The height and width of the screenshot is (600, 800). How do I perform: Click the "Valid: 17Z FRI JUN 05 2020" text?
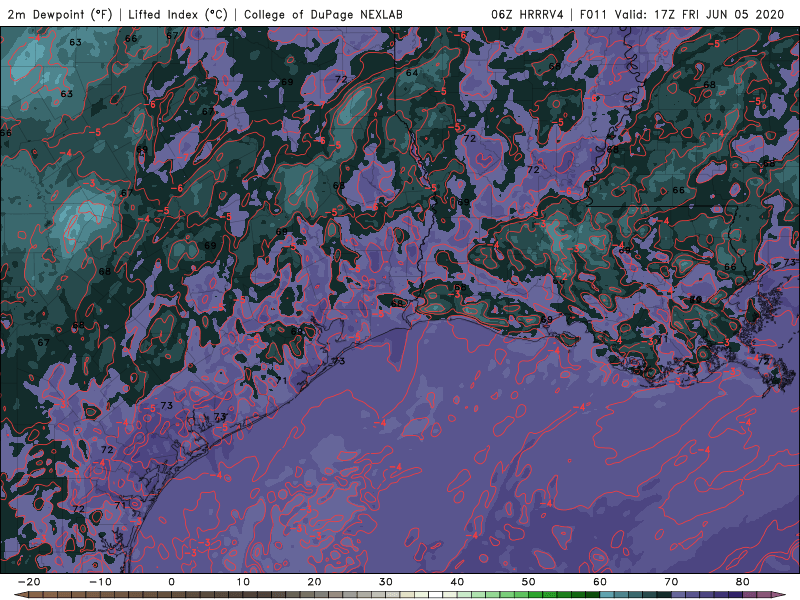pyautogui.click(x=699, y=14)
